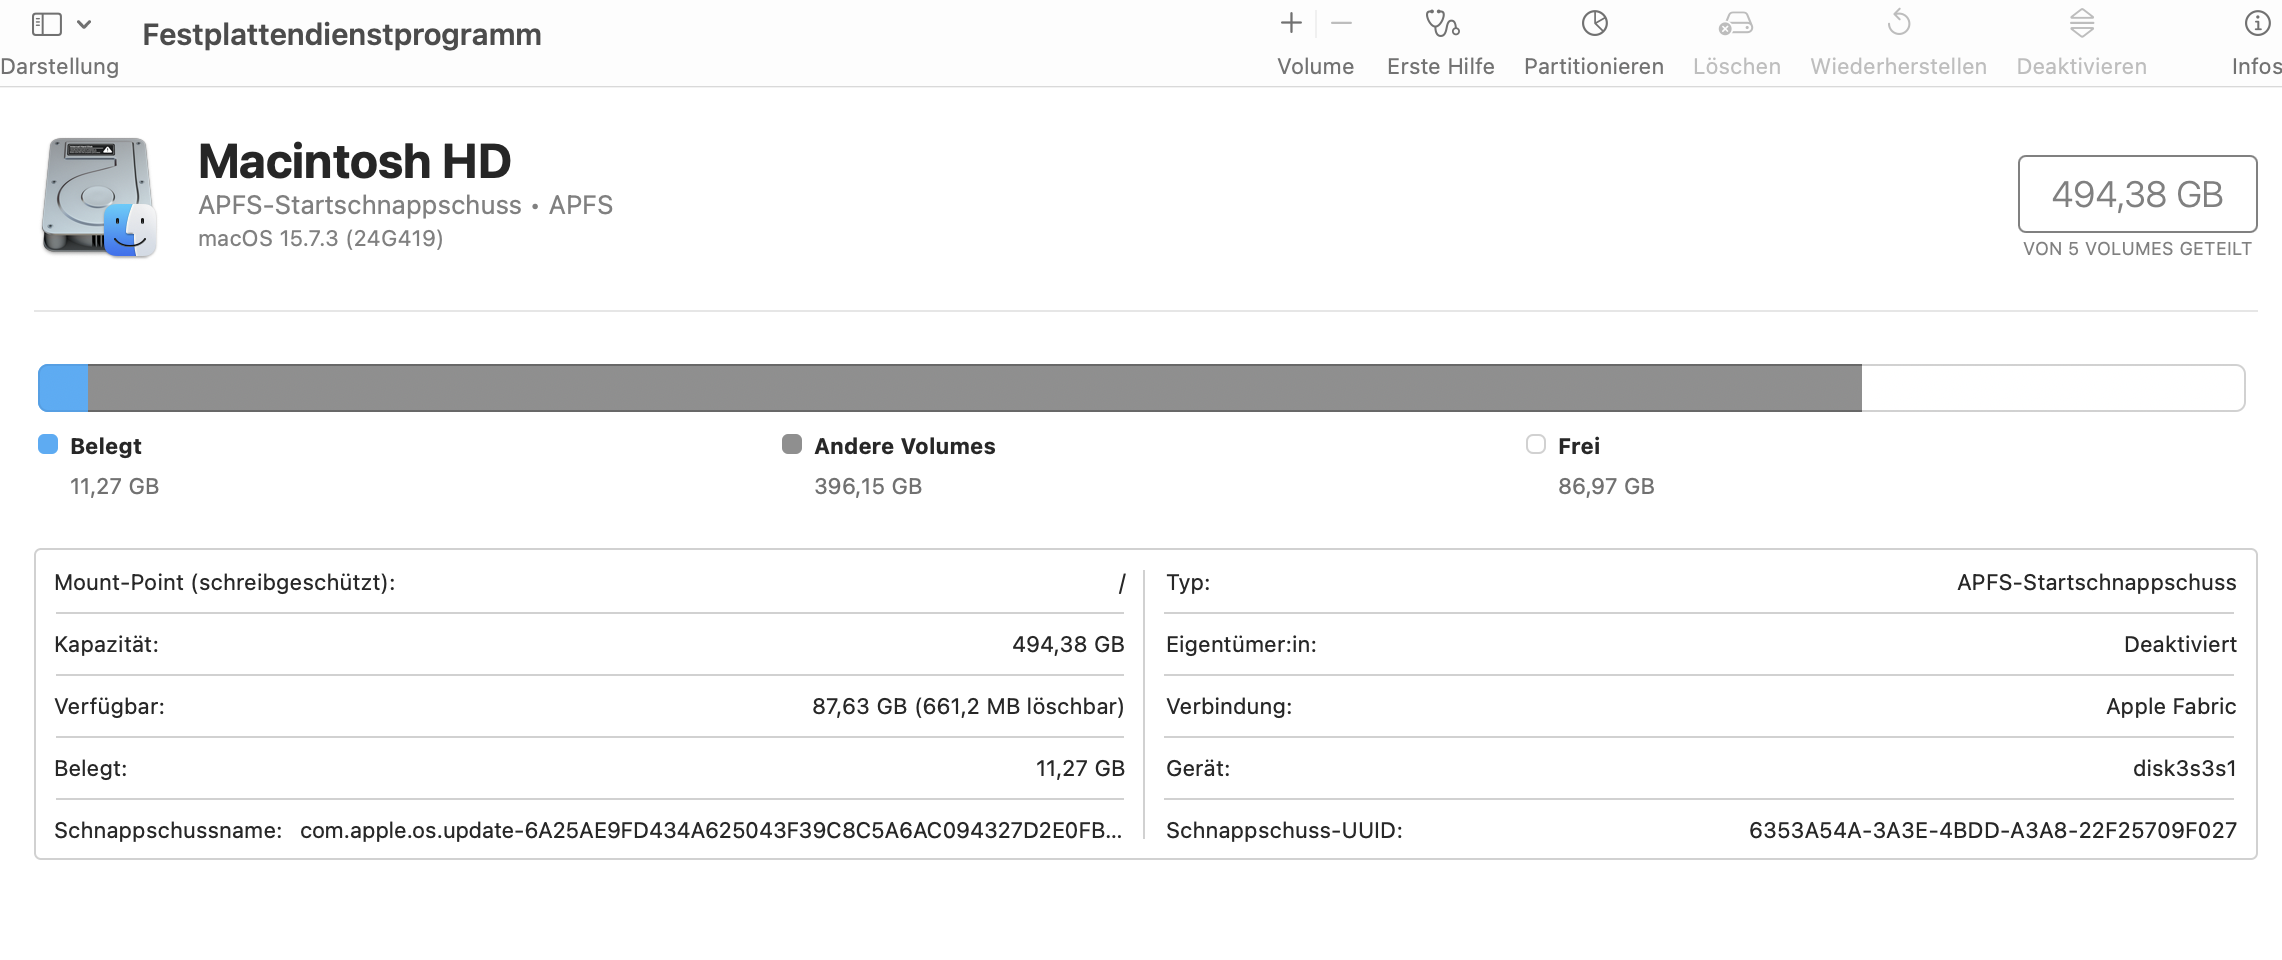Click the blue Belegt legend swatch

48,445
